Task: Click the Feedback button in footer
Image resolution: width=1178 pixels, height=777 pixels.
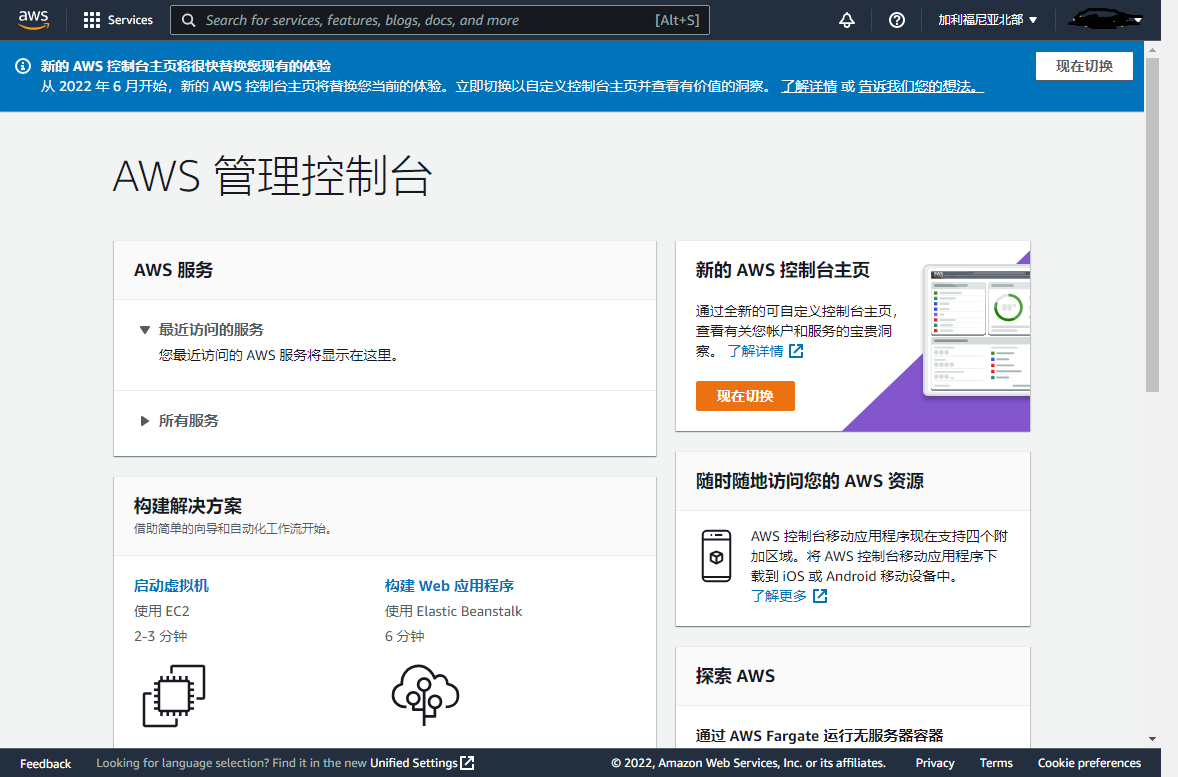Action: coord(46,763)
